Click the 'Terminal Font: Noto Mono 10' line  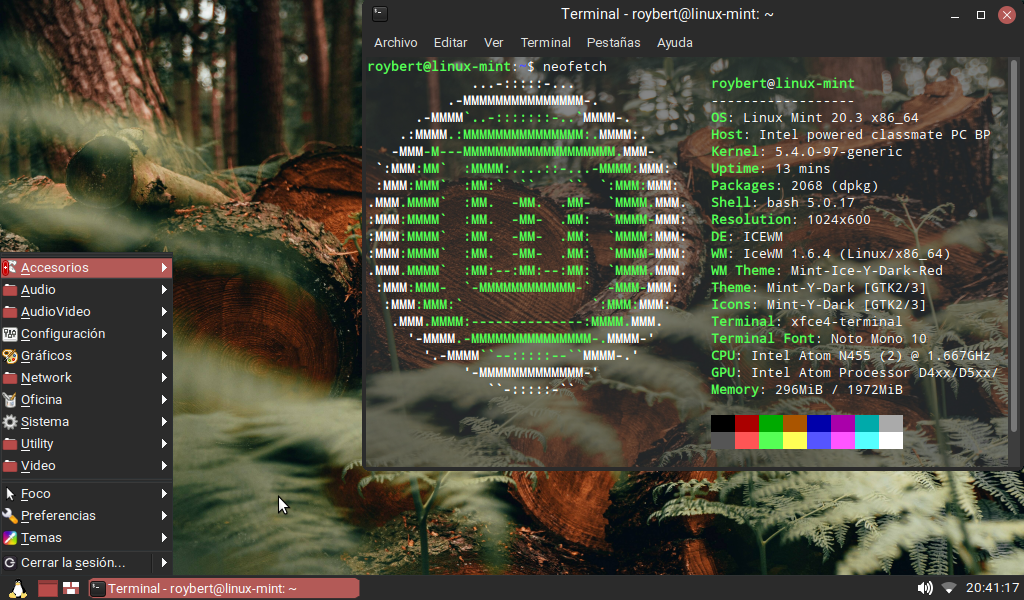(819, 338)
